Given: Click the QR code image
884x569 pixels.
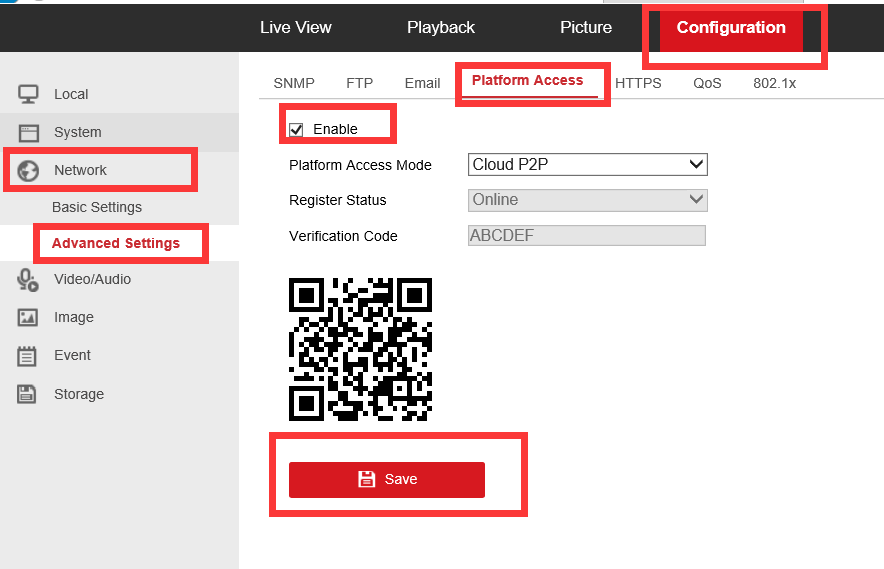Looking at the screenshot, I should (x=360, y=349).
